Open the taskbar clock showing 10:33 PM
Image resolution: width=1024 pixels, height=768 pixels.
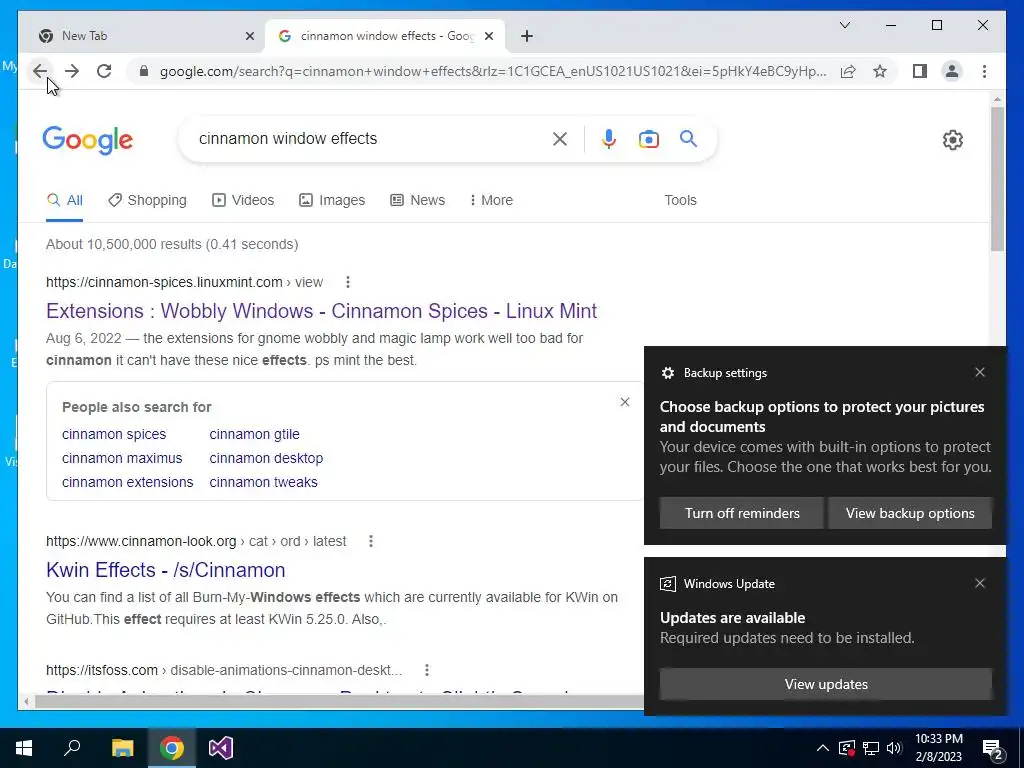click(x=938, y=748)
